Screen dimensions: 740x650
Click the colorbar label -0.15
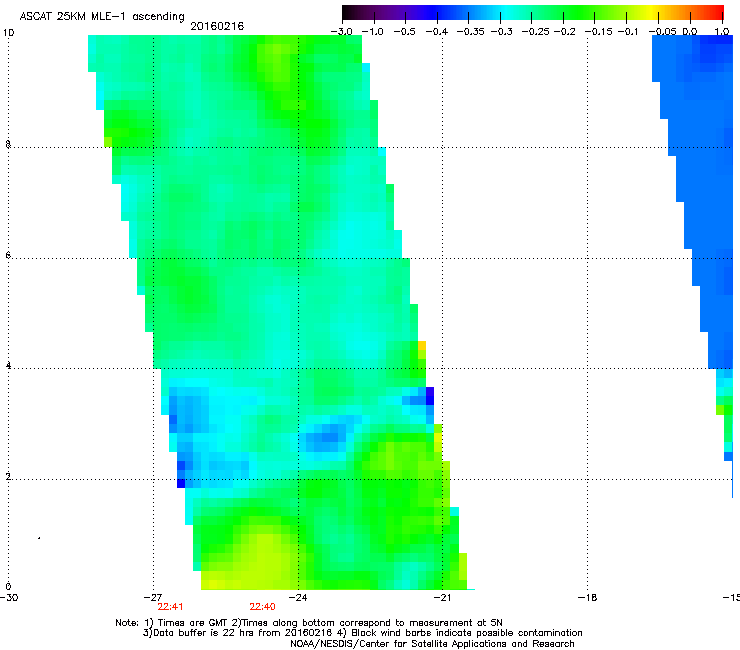coord(598,32)
